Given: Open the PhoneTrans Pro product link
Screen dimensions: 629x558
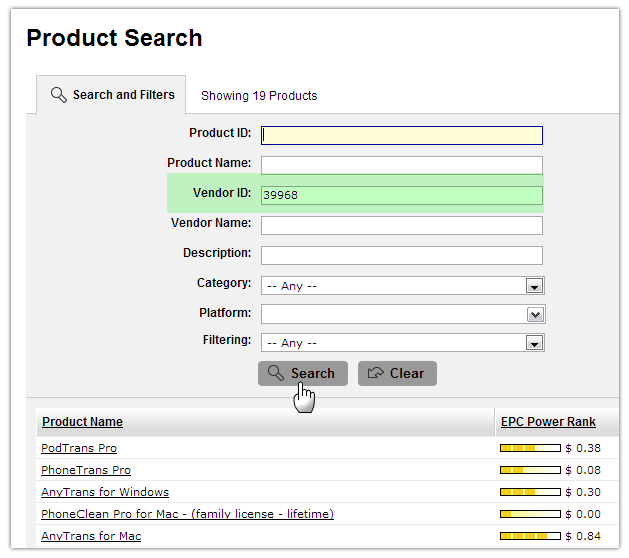Looking at the screenshot, I should tap(86, 470).
